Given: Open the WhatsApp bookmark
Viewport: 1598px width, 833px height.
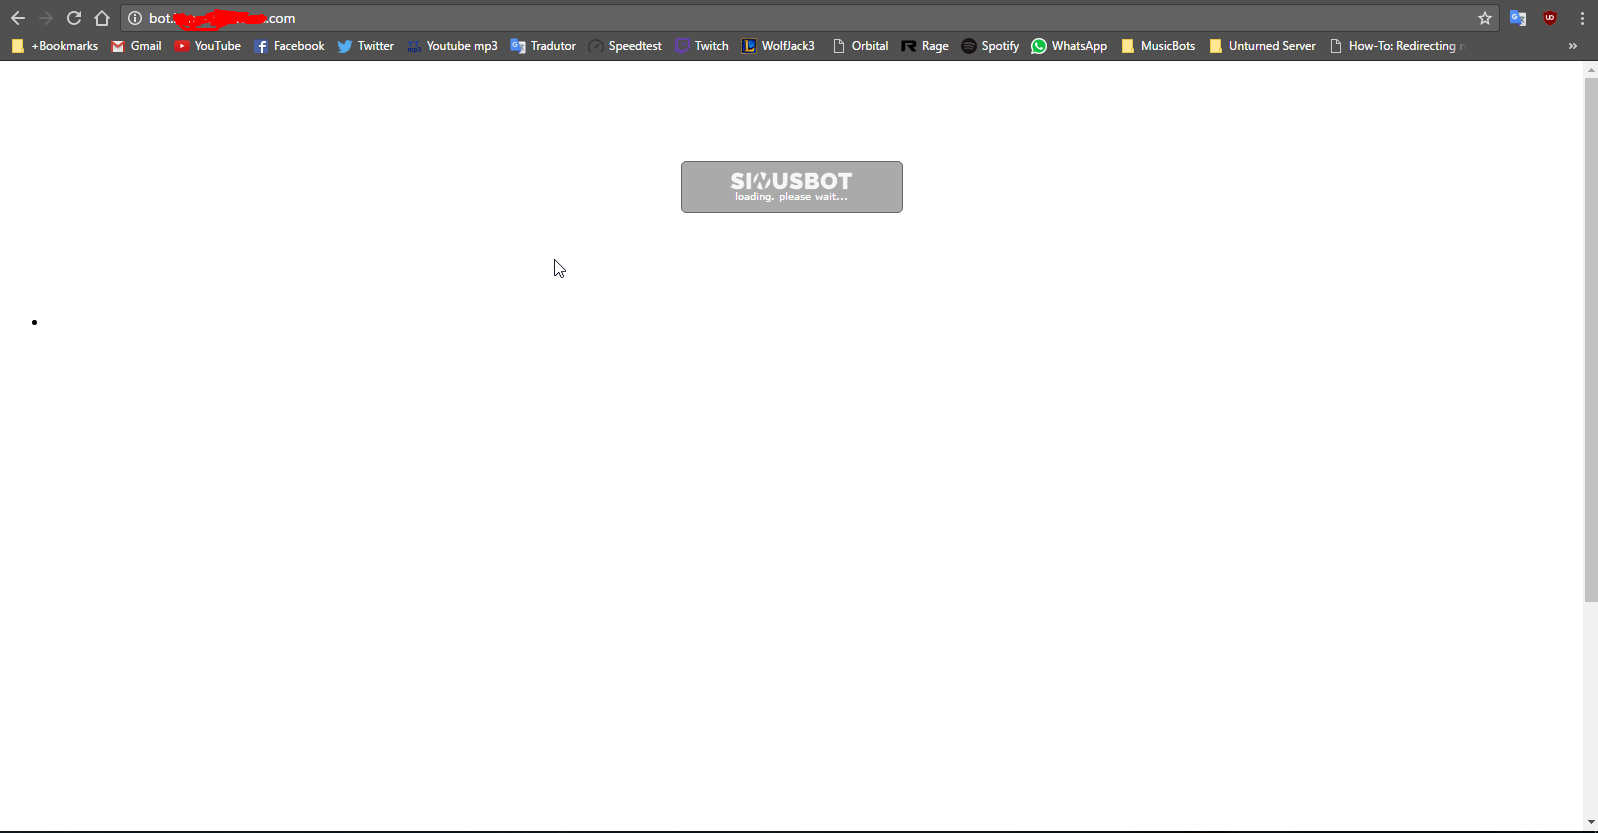Looking at the screenshot, I should pos(1069,46).
